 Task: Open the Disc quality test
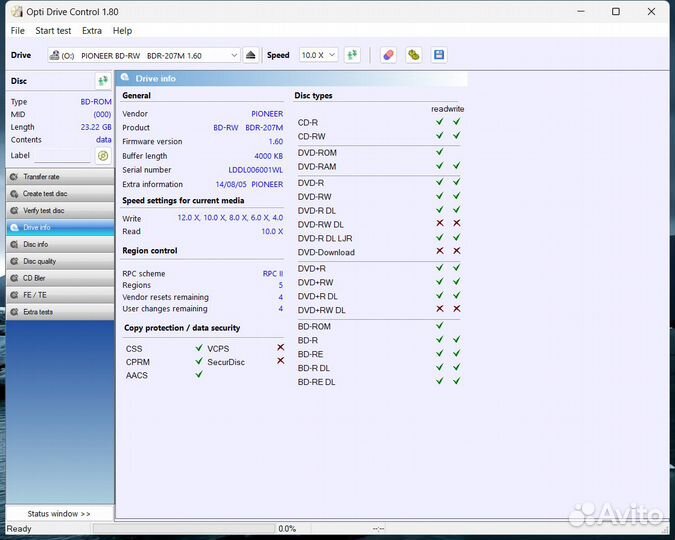click(58, 261)
